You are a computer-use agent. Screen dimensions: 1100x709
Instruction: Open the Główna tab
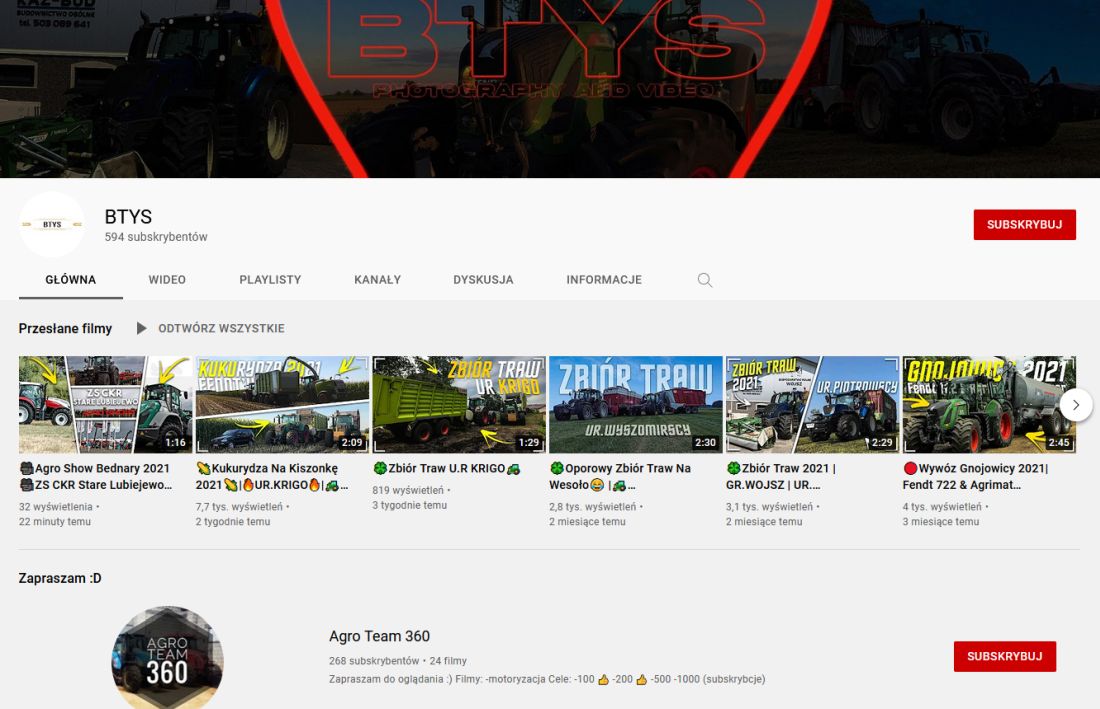(x=71, y=280)
